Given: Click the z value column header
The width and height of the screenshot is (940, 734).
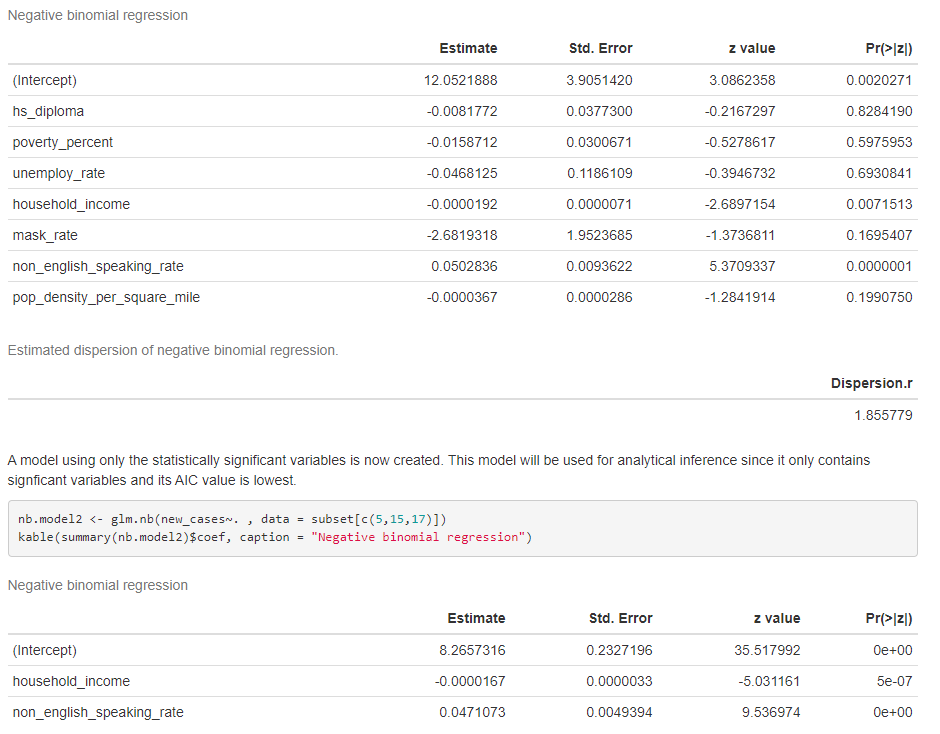Looking at the screenshot, I should click(x=751, y=48).
